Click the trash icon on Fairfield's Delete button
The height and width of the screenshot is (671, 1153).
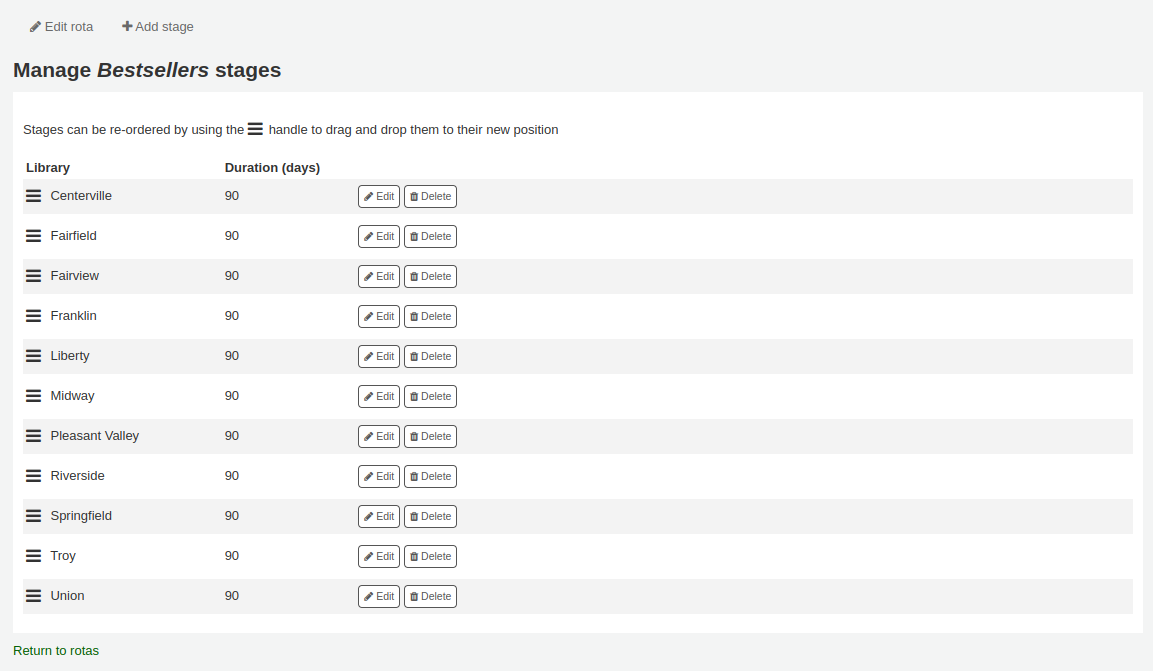click(413, 236)
